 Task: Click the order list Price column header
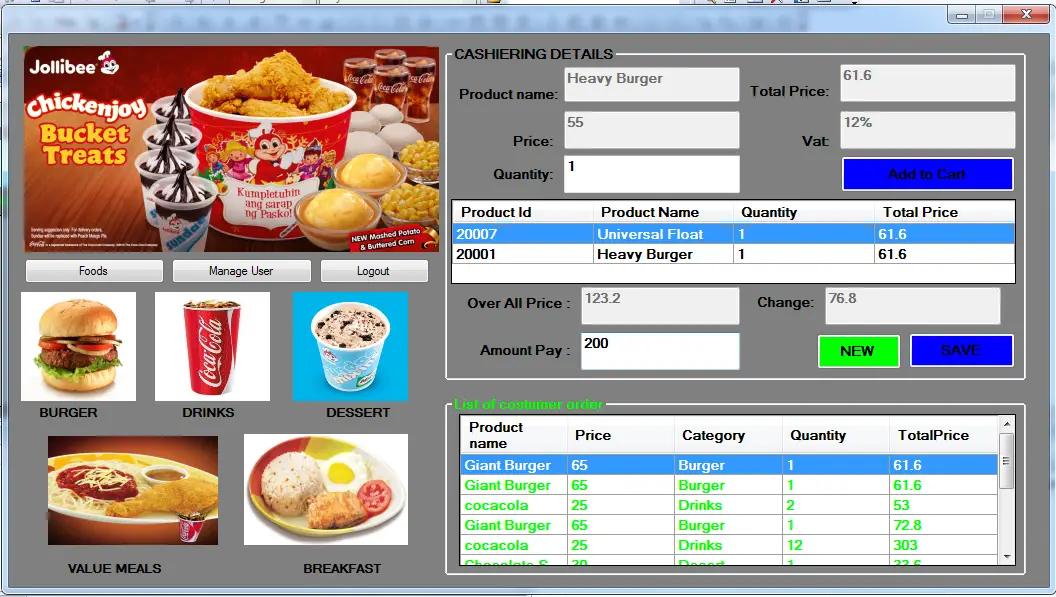(620, 435)
